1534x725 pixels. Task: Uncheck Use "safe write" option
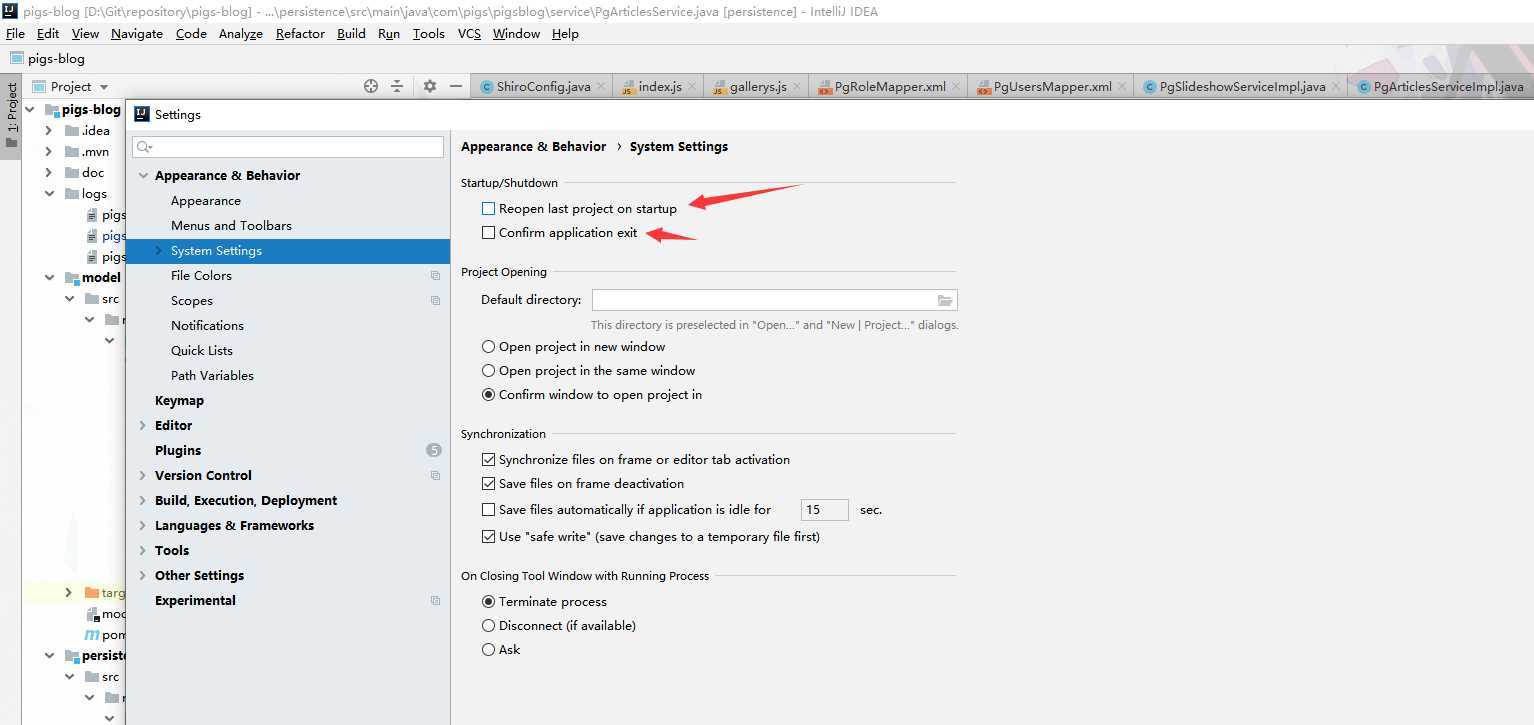click(x=488, y=537)
